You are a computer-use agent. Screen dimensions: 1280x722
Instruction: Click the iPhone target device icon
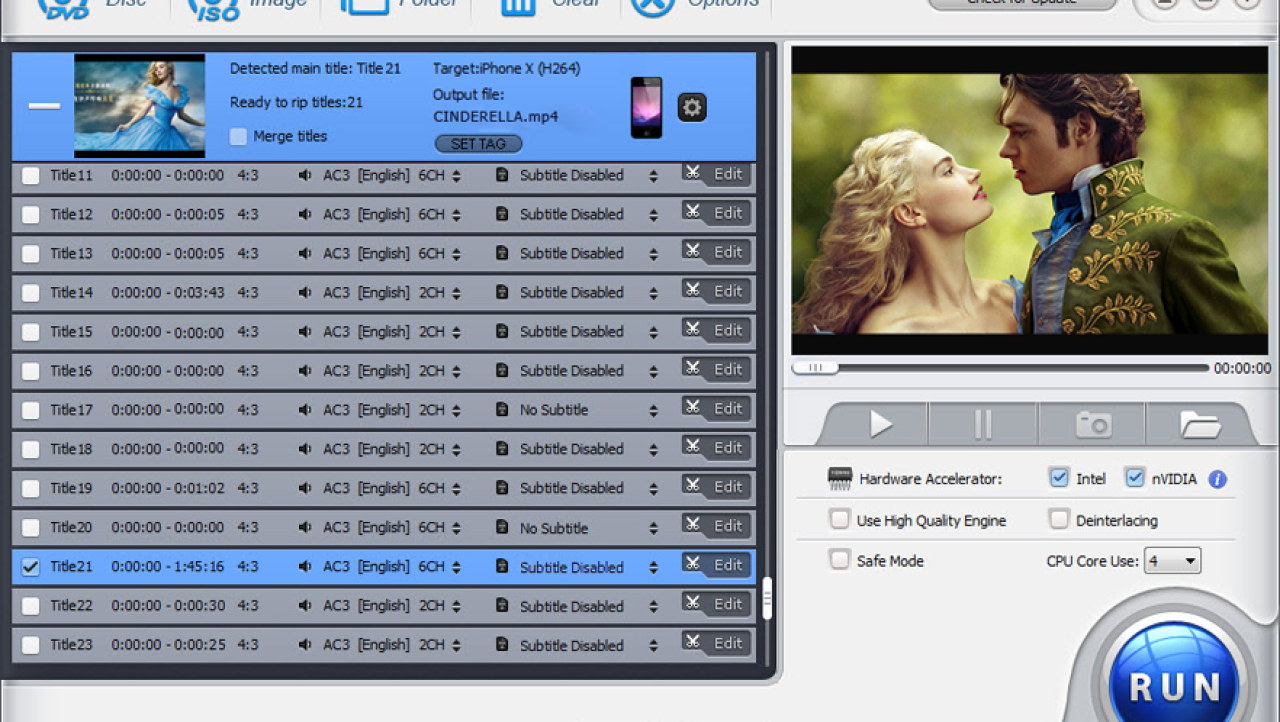[x=646, y=107]
